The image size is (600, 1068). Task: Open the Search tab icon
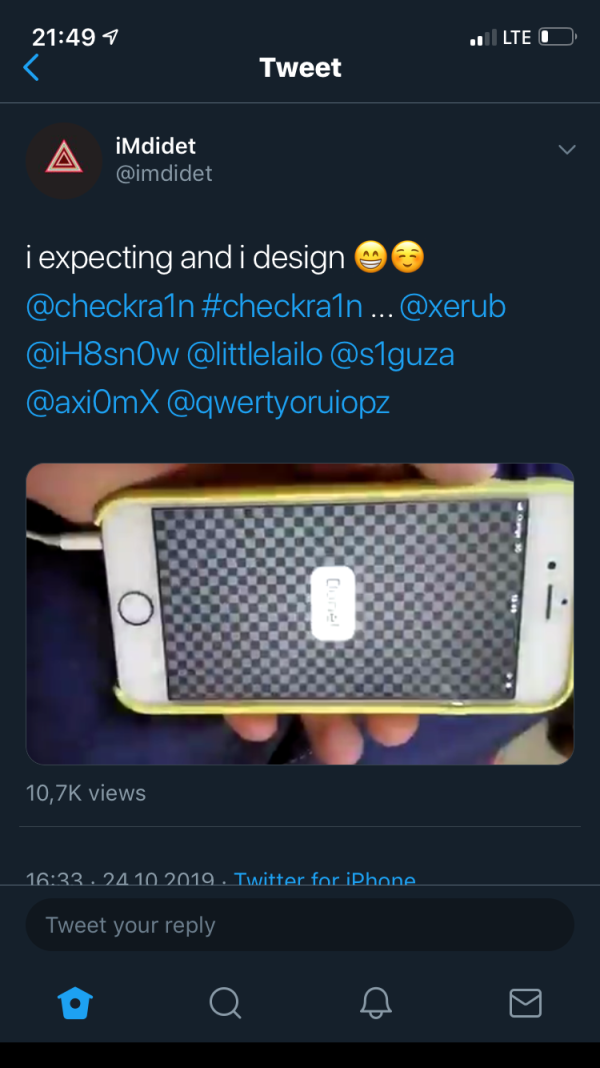pyautogui.click(x=225, y=1003)
